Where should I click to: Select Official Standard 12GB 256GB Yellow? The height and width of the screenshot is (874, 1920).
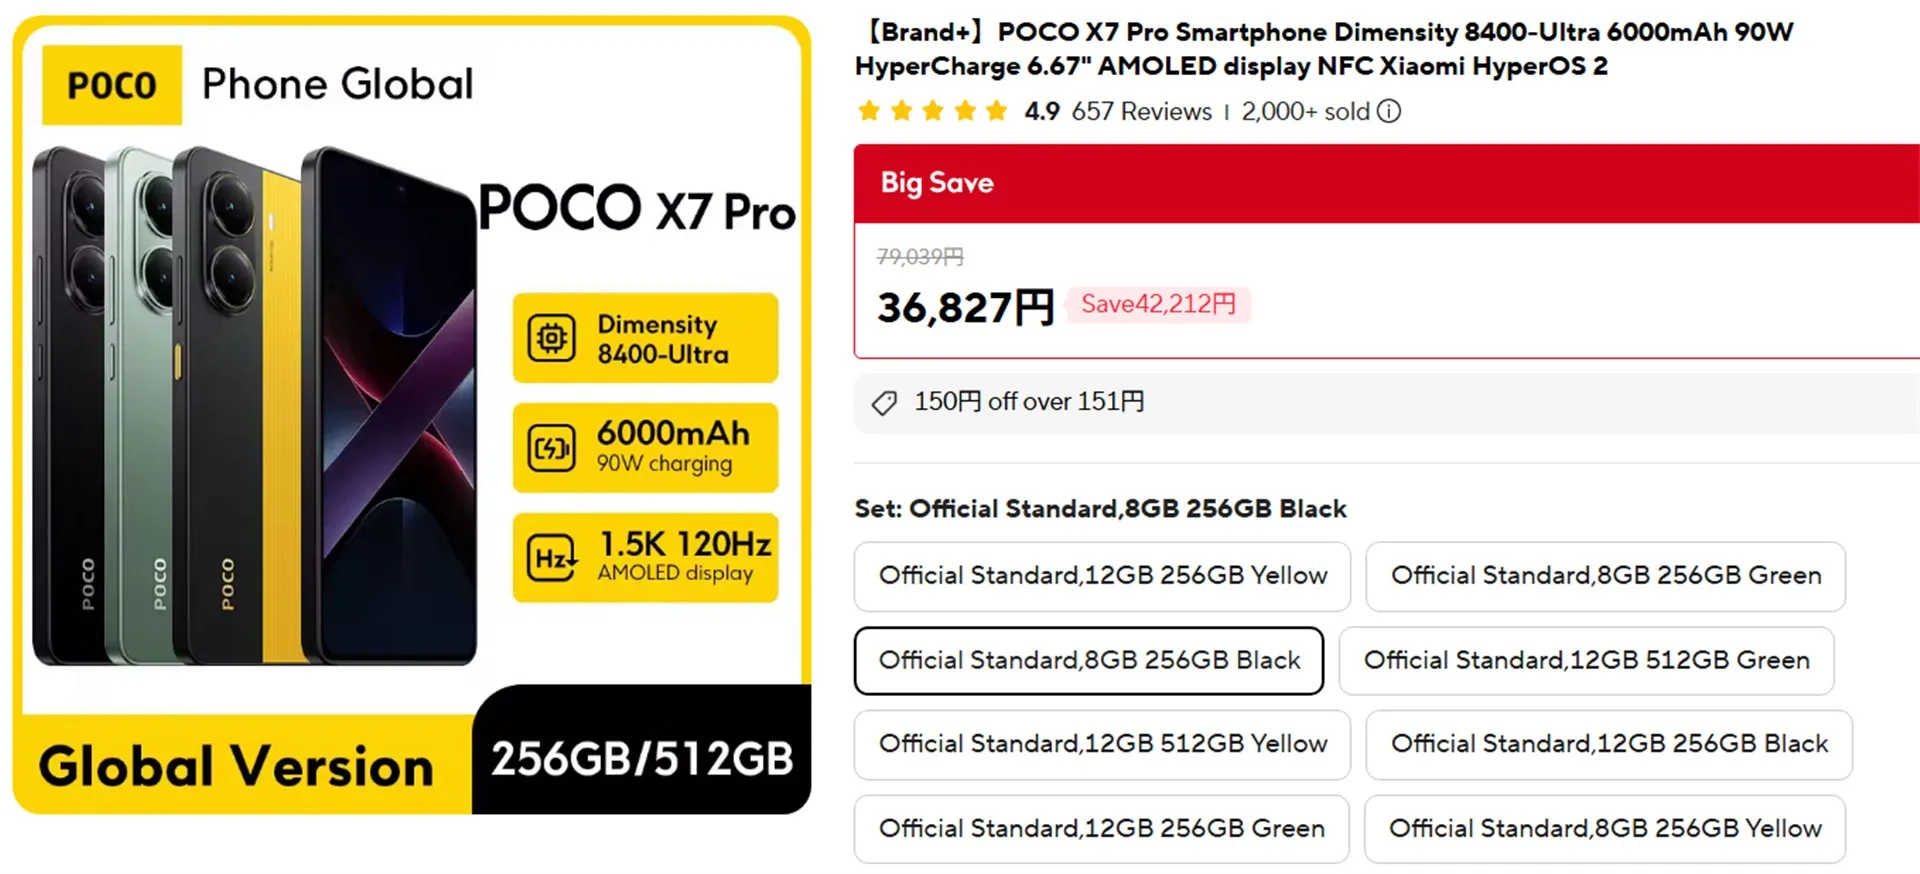[x=1102, y=576]
